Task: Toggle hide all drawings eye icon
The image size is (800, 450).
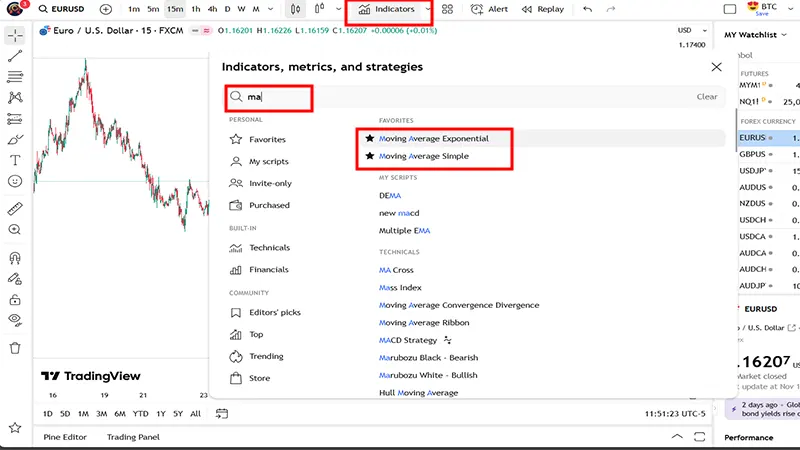Action: click(x=15, y=319)
